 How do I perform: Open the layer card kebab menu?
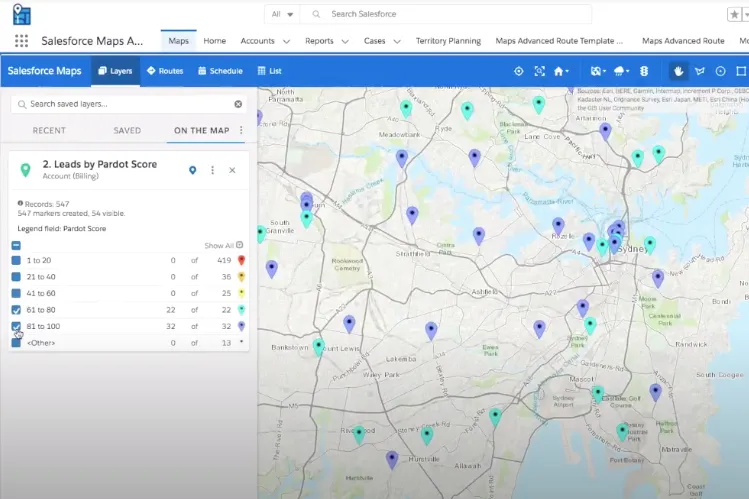click(x=213, y=170)
